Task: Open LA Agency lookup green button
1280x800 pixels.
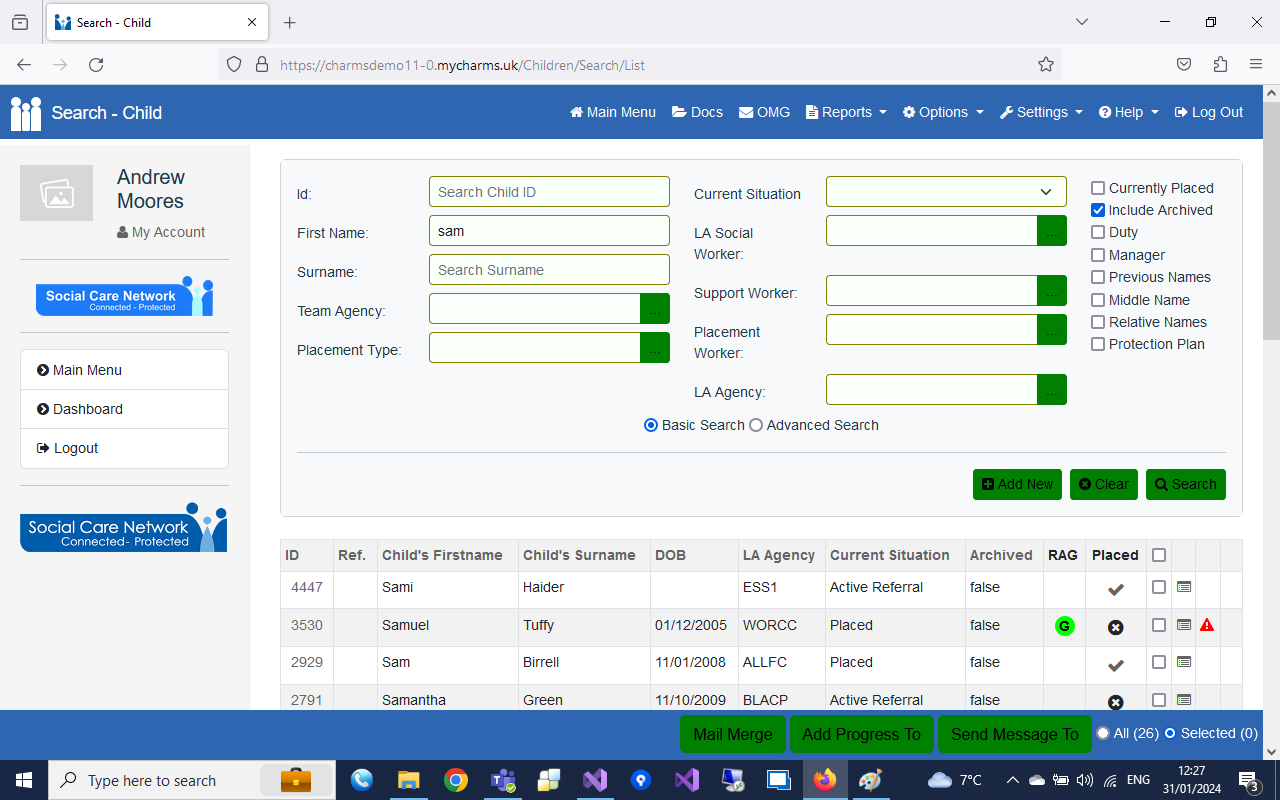Action: click(x=1052, y=390)
